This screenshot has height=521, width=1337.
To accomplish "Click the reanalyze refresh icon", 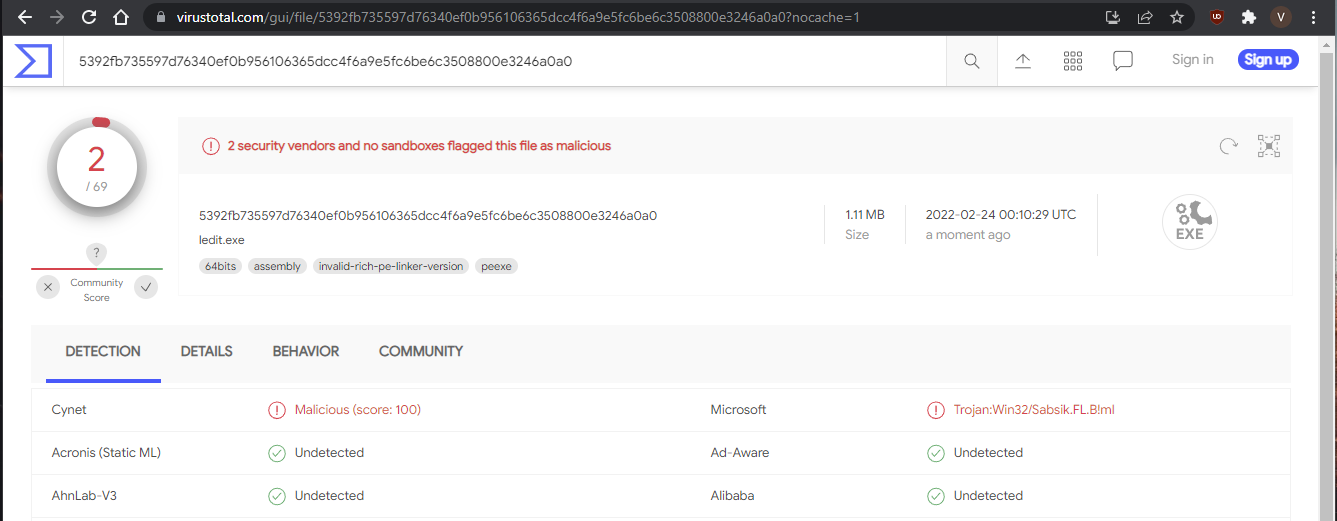I will coord(1229,146).
